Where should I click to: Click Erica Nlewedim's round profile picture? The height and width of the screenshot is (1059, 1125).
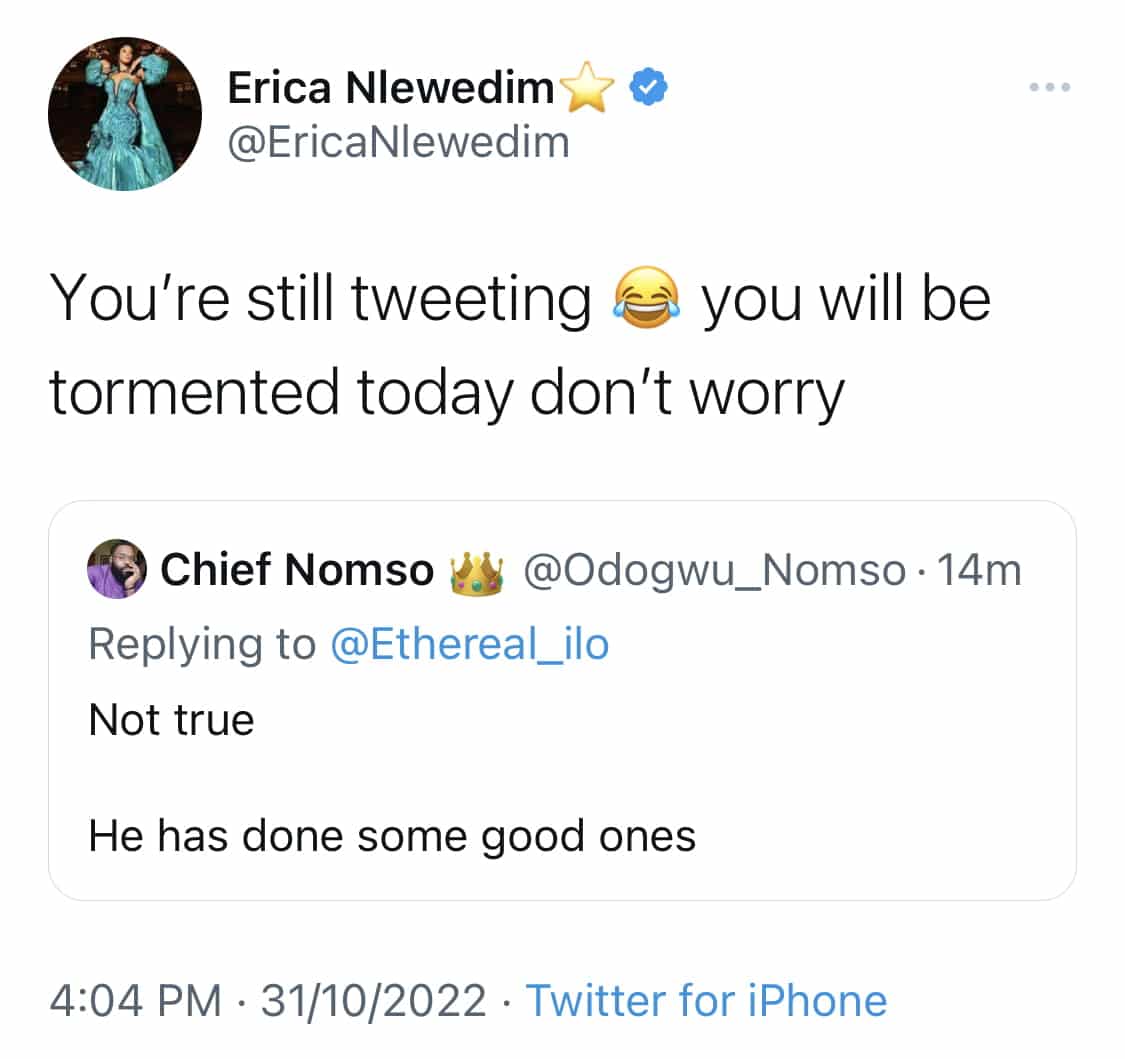point(125,114)
